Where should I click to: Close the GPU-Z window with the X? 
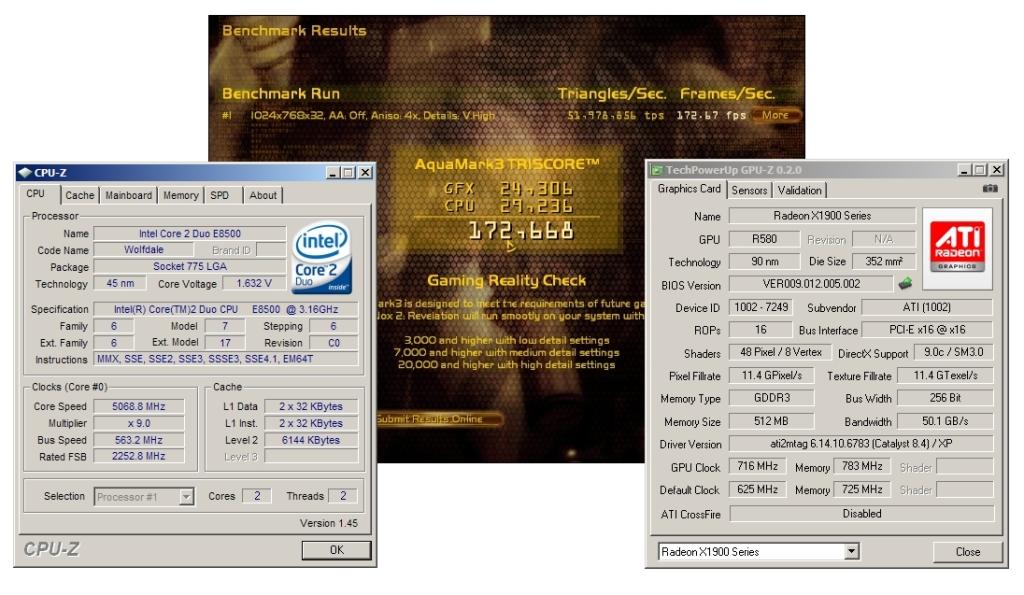[997, 170]
